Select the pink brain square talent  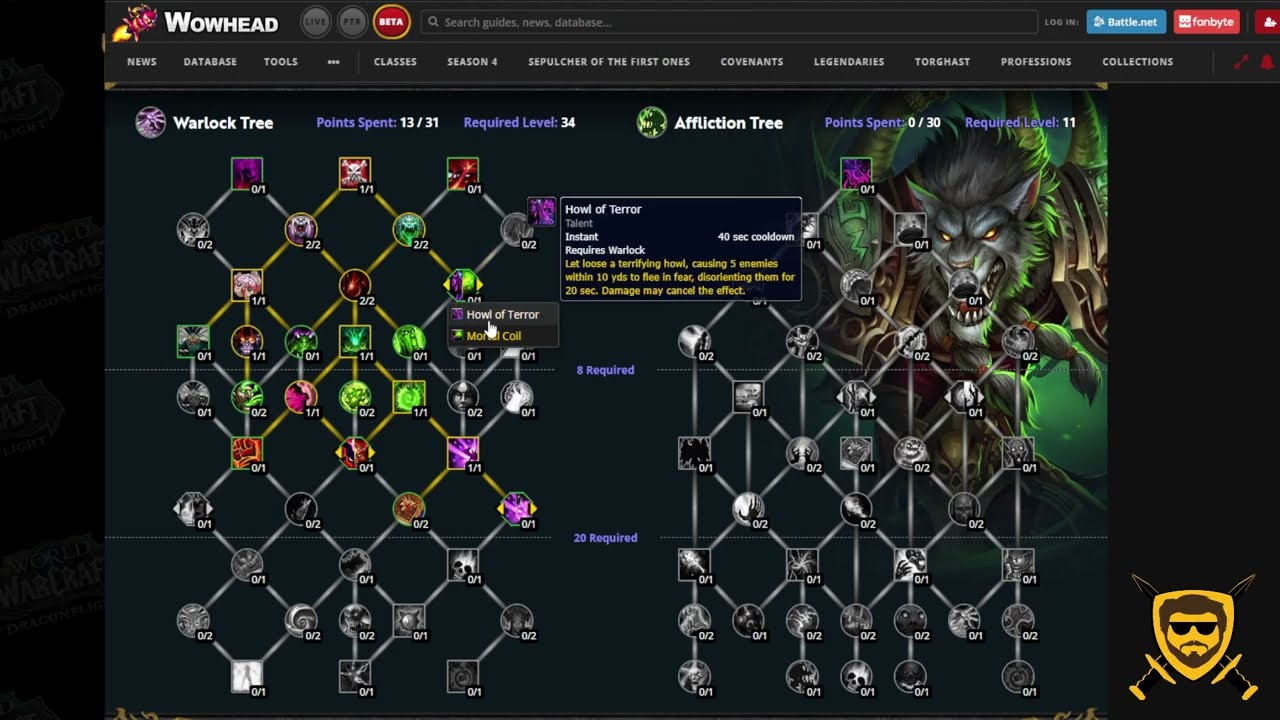pos(246,285)
